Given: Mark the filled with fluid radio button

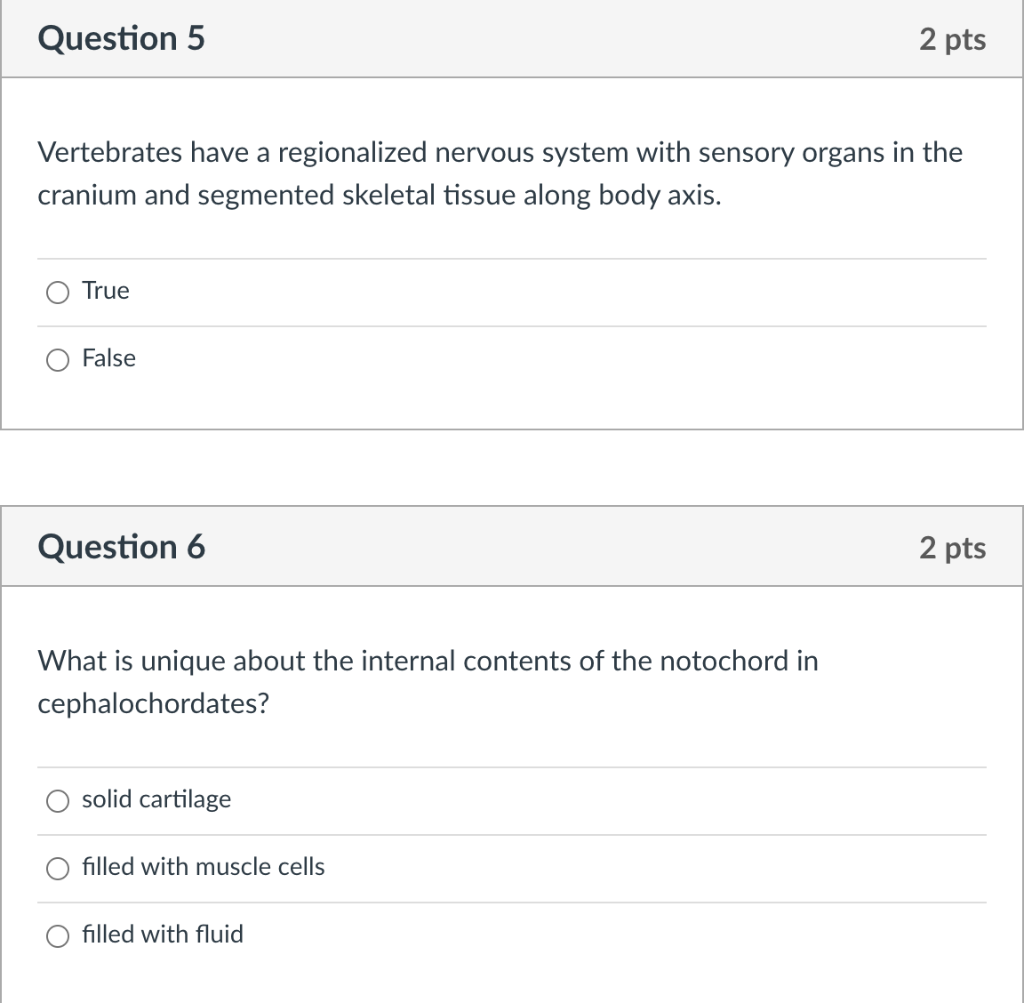Looking at the screenshot, I should coord(58,936).
